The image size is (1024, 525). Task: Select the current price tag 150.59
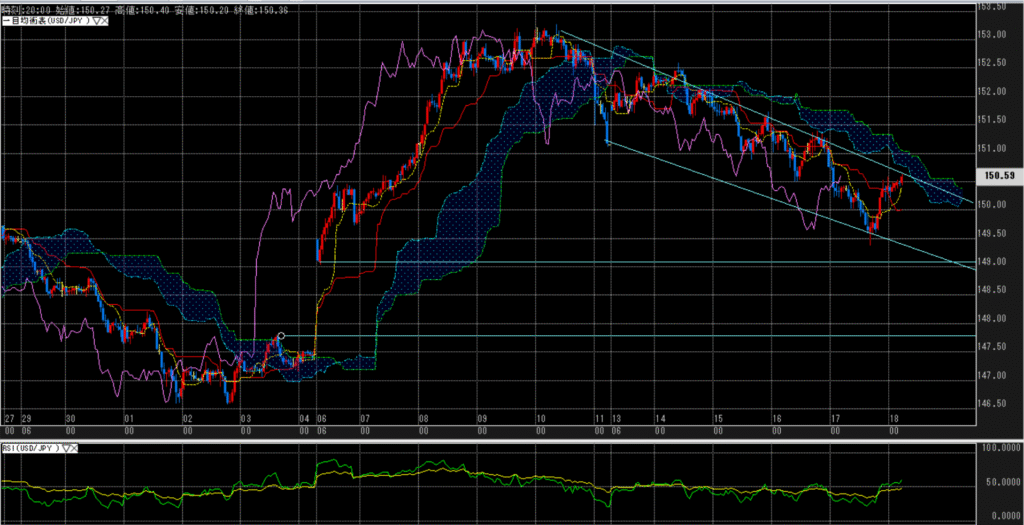pyautogui.click(x=1000, y=176)
